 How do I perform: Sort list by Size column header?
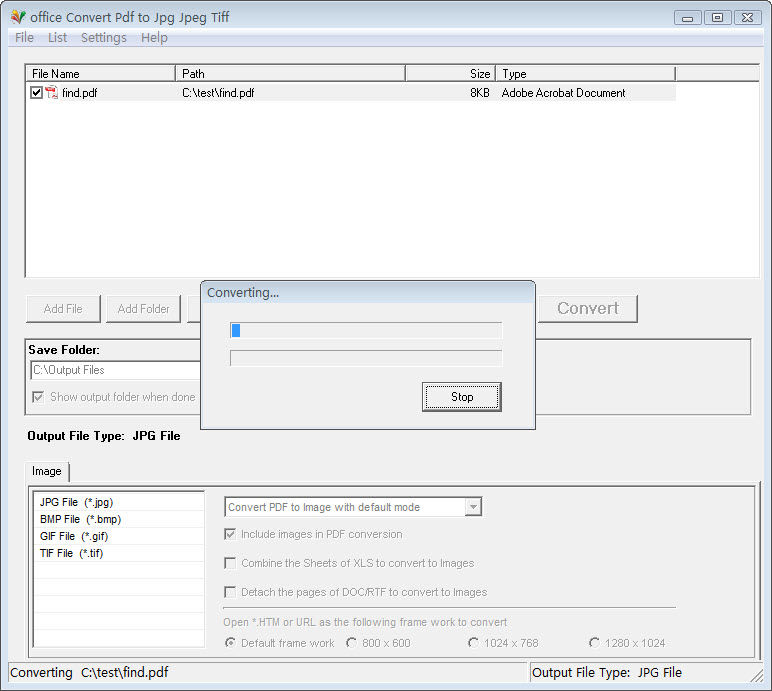coord(450,74)
